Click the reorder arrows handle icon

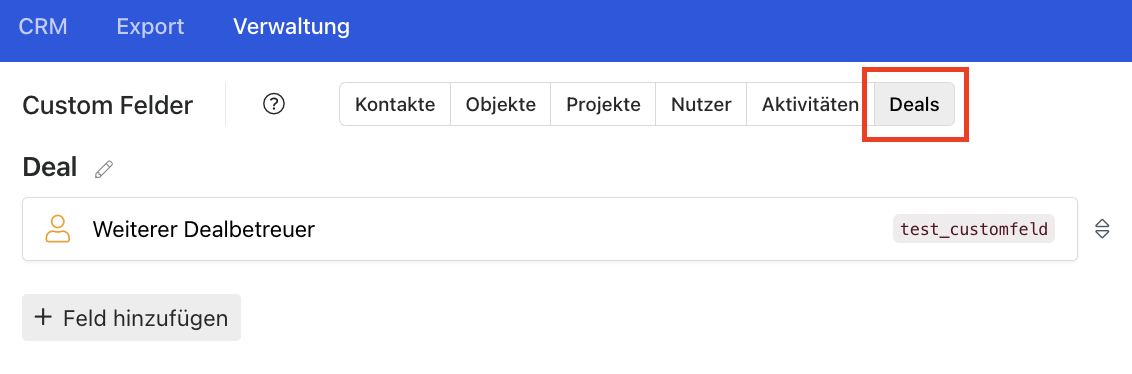tap(1102, 229)
